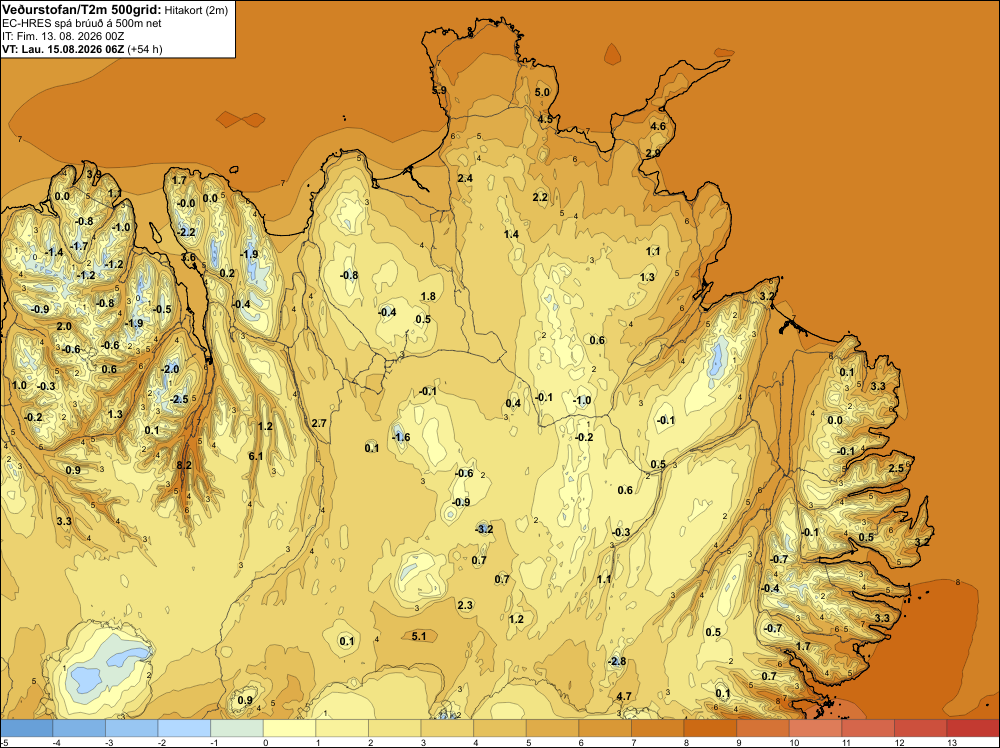Click the 5.1 temperature label
The image size is (1000, 748).
pyautogui.click(x=419, y=636)
